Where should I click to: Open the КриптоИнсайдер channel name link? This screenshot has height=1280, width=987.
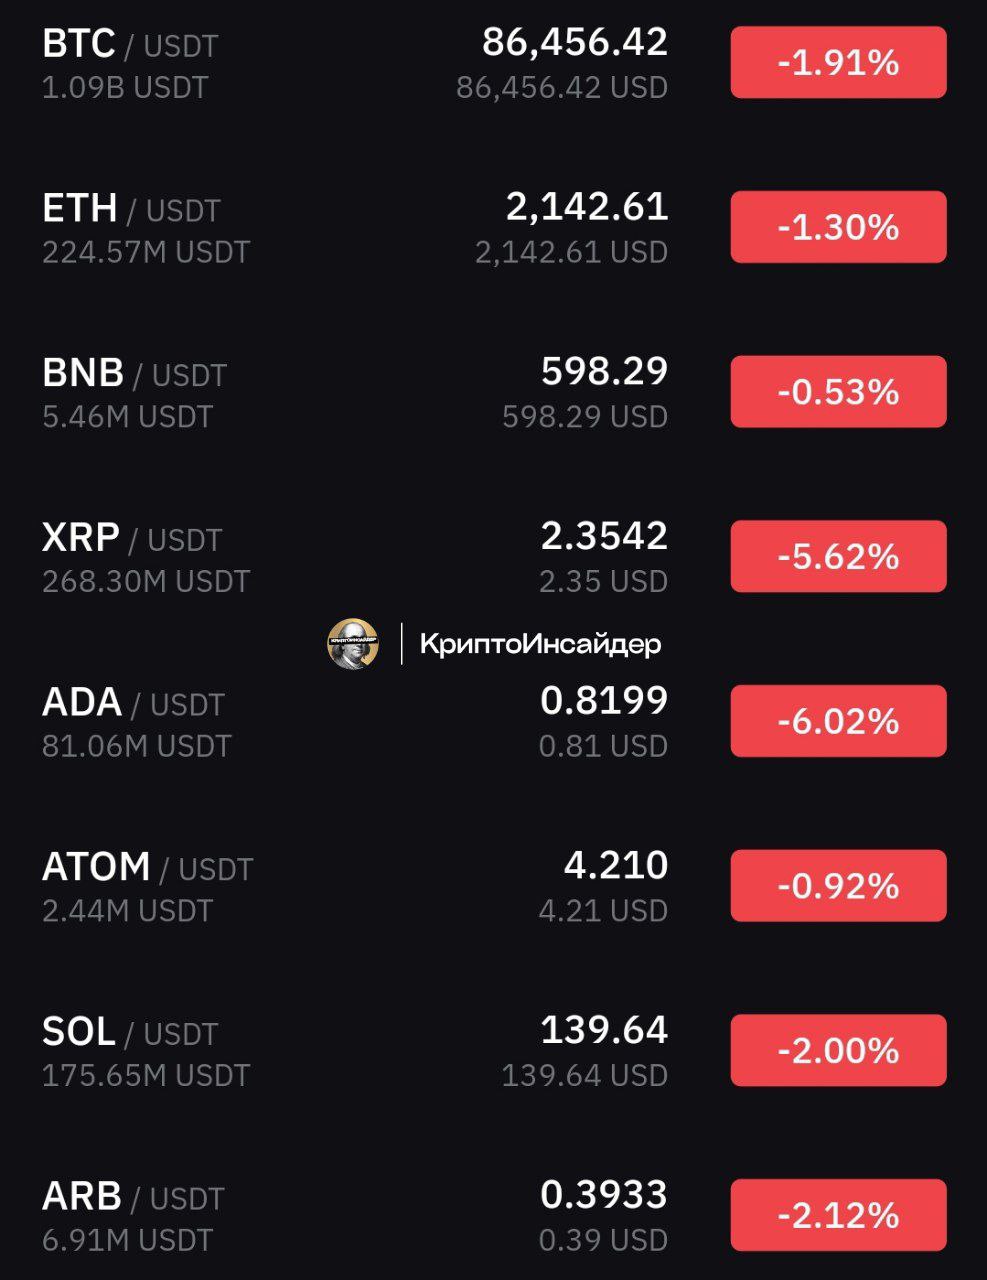point(540,644)
